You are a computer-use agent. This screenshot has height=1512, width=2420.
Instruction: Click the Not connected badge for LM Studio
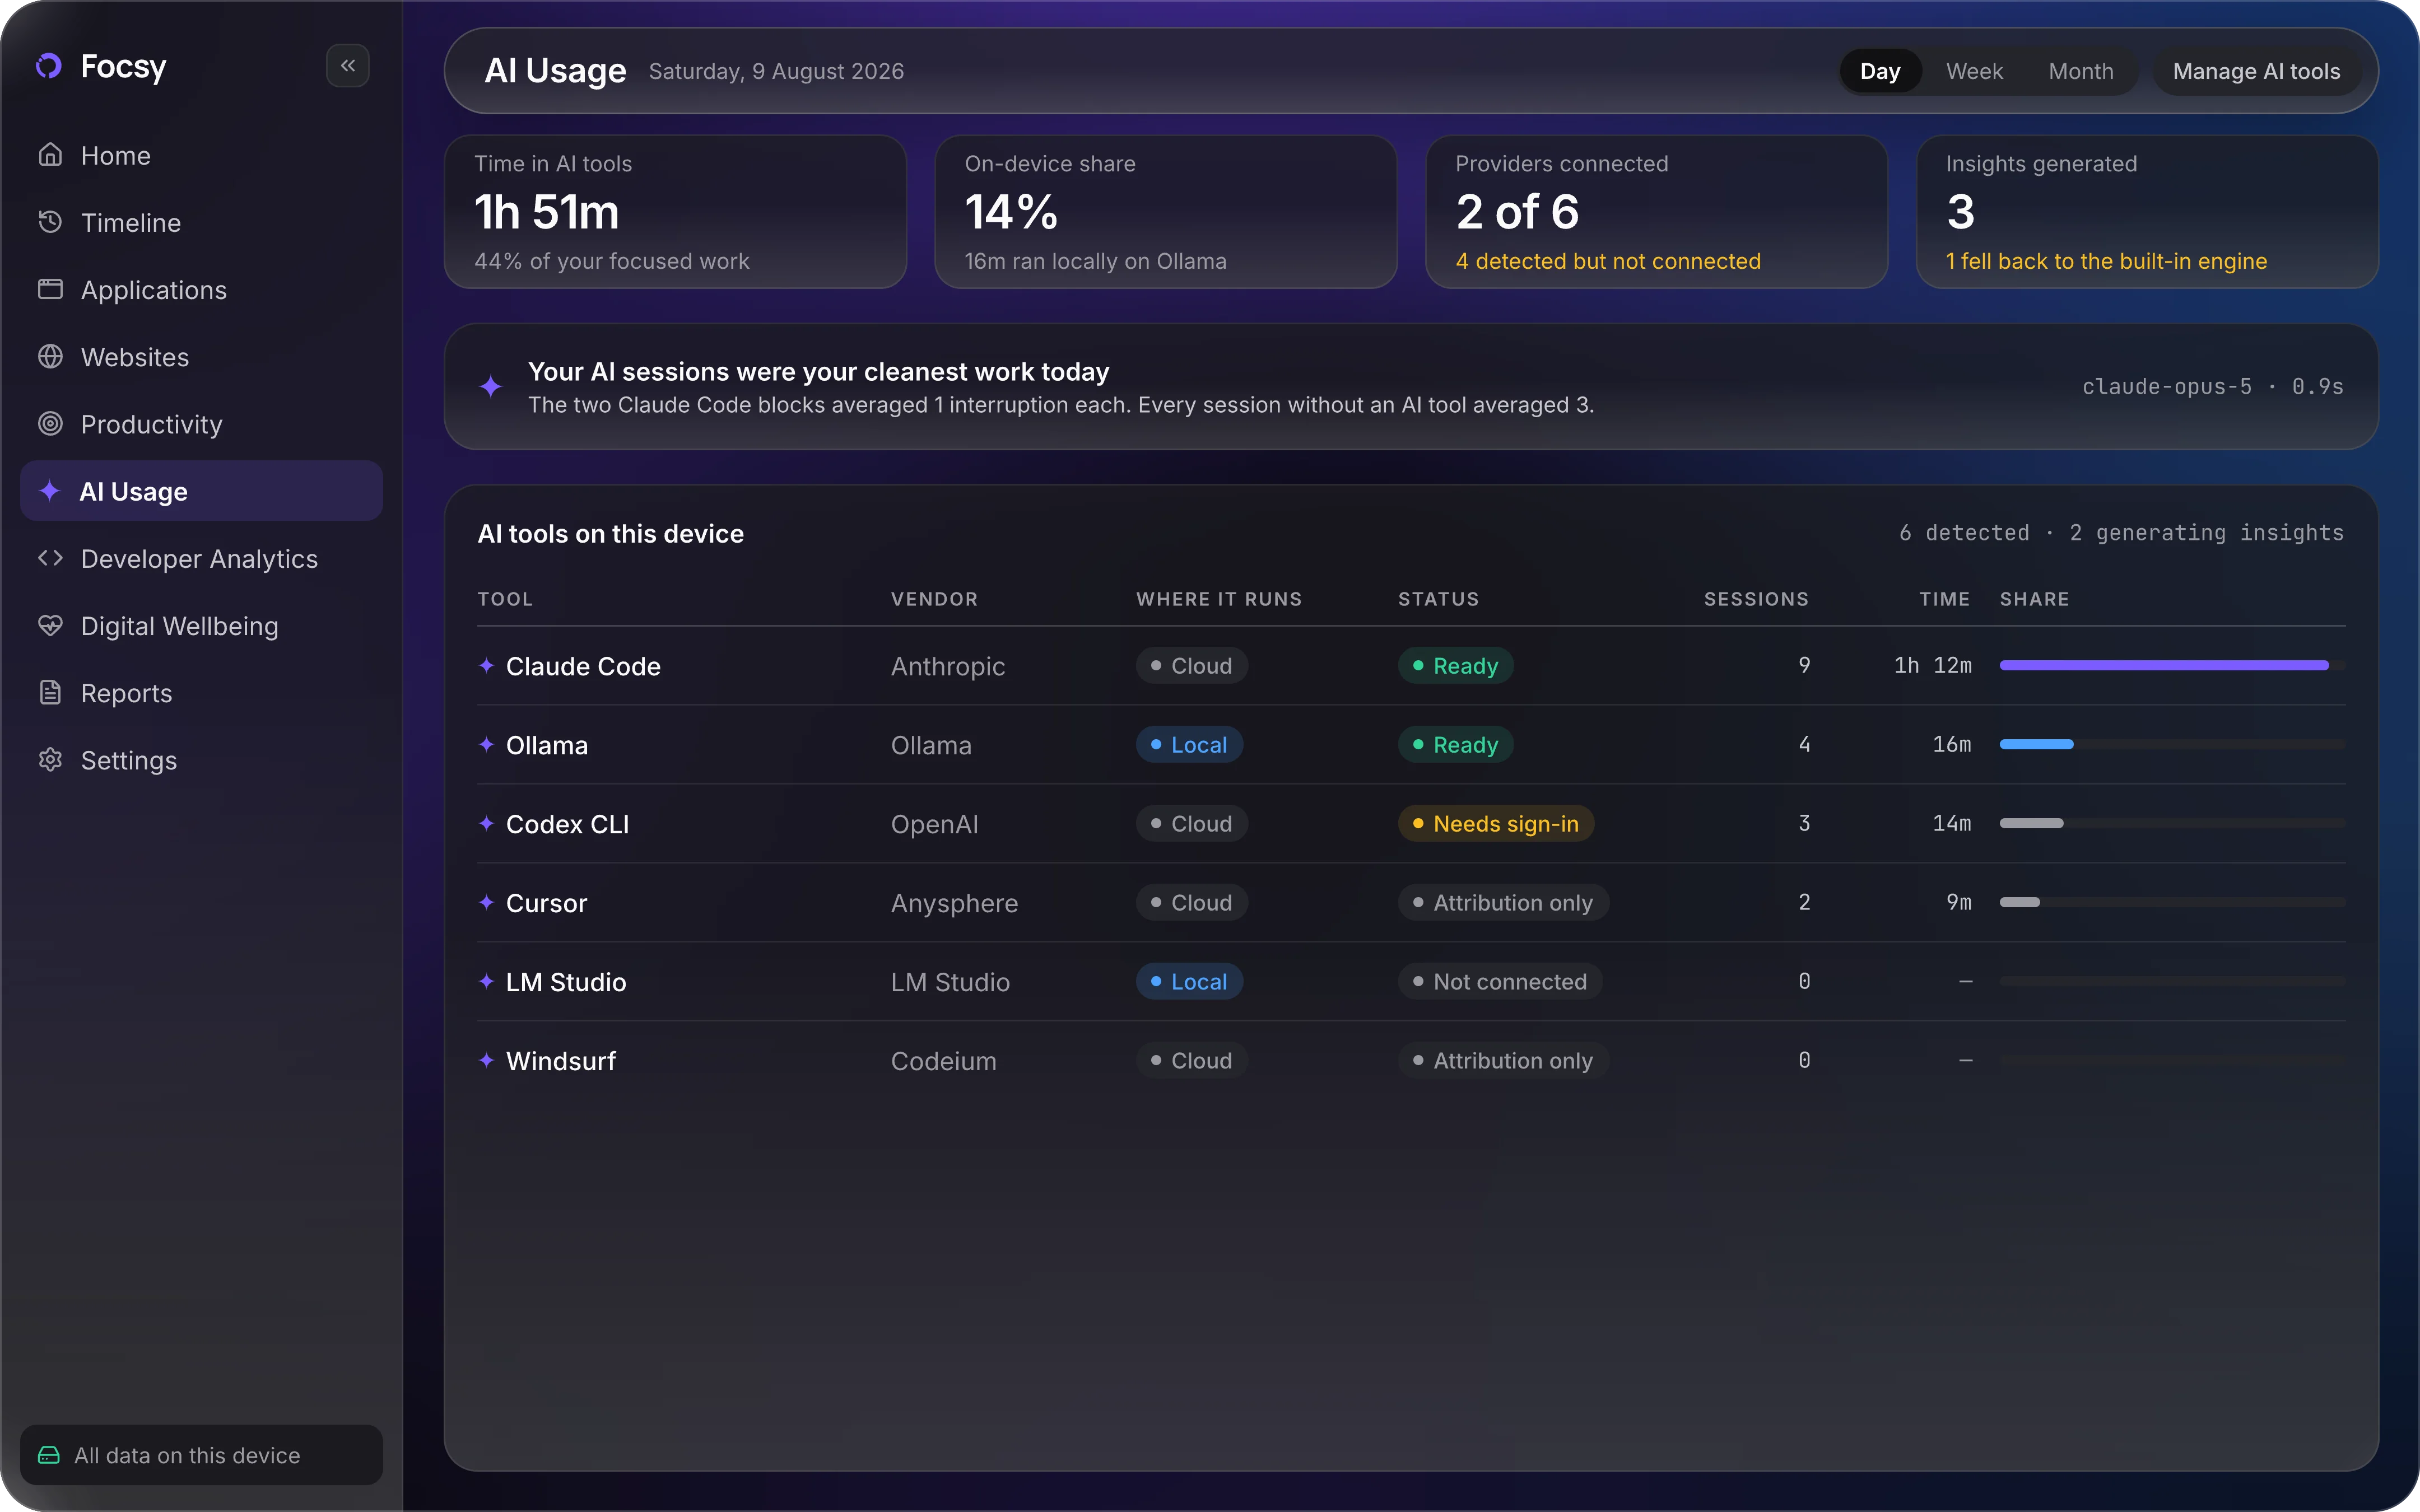pyautogui.click(x=1500, y=981)
